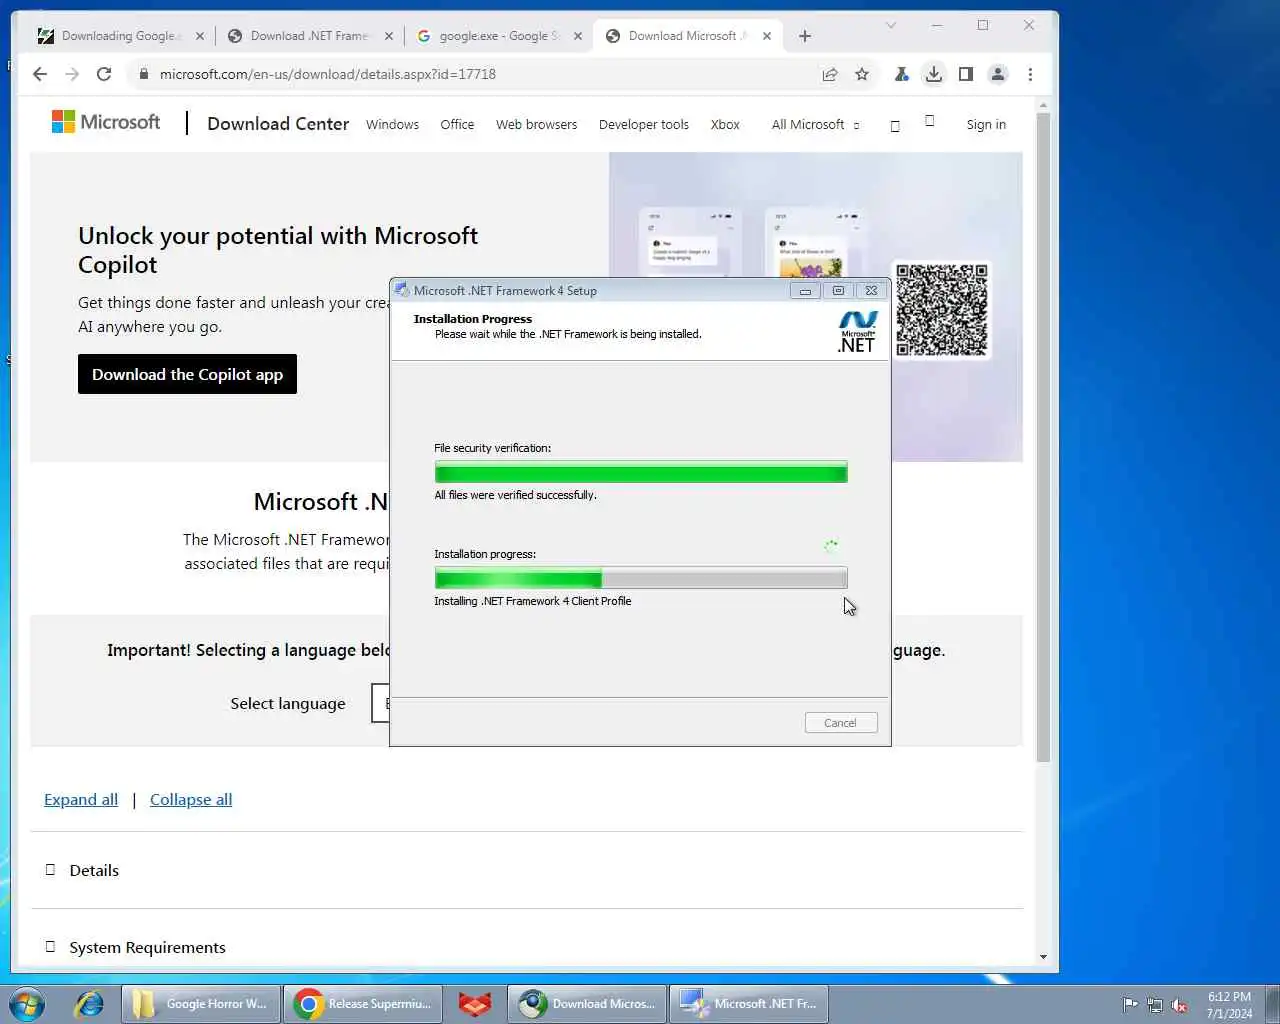
Task: Open Chrome Labs flask icon
Action: click(901, 74)
